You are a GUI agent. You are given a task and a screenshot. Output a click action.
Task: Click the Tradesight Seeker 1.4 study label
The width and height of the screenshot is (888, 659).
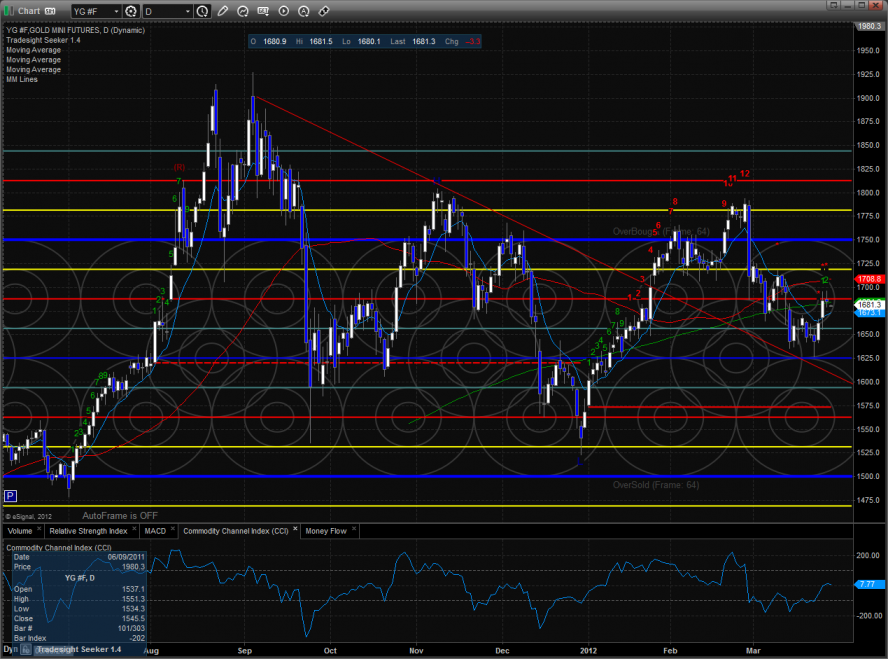42,40
